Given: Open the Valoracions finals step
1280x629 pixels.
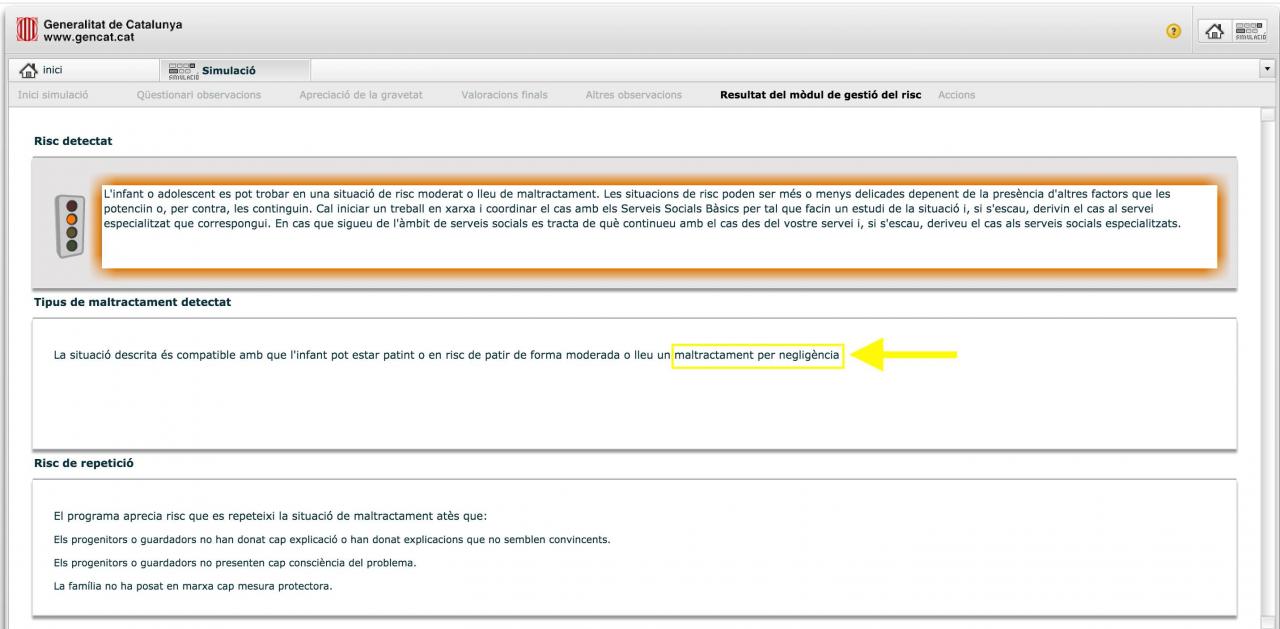Looking at the screenshot, I should coord(504,95).
